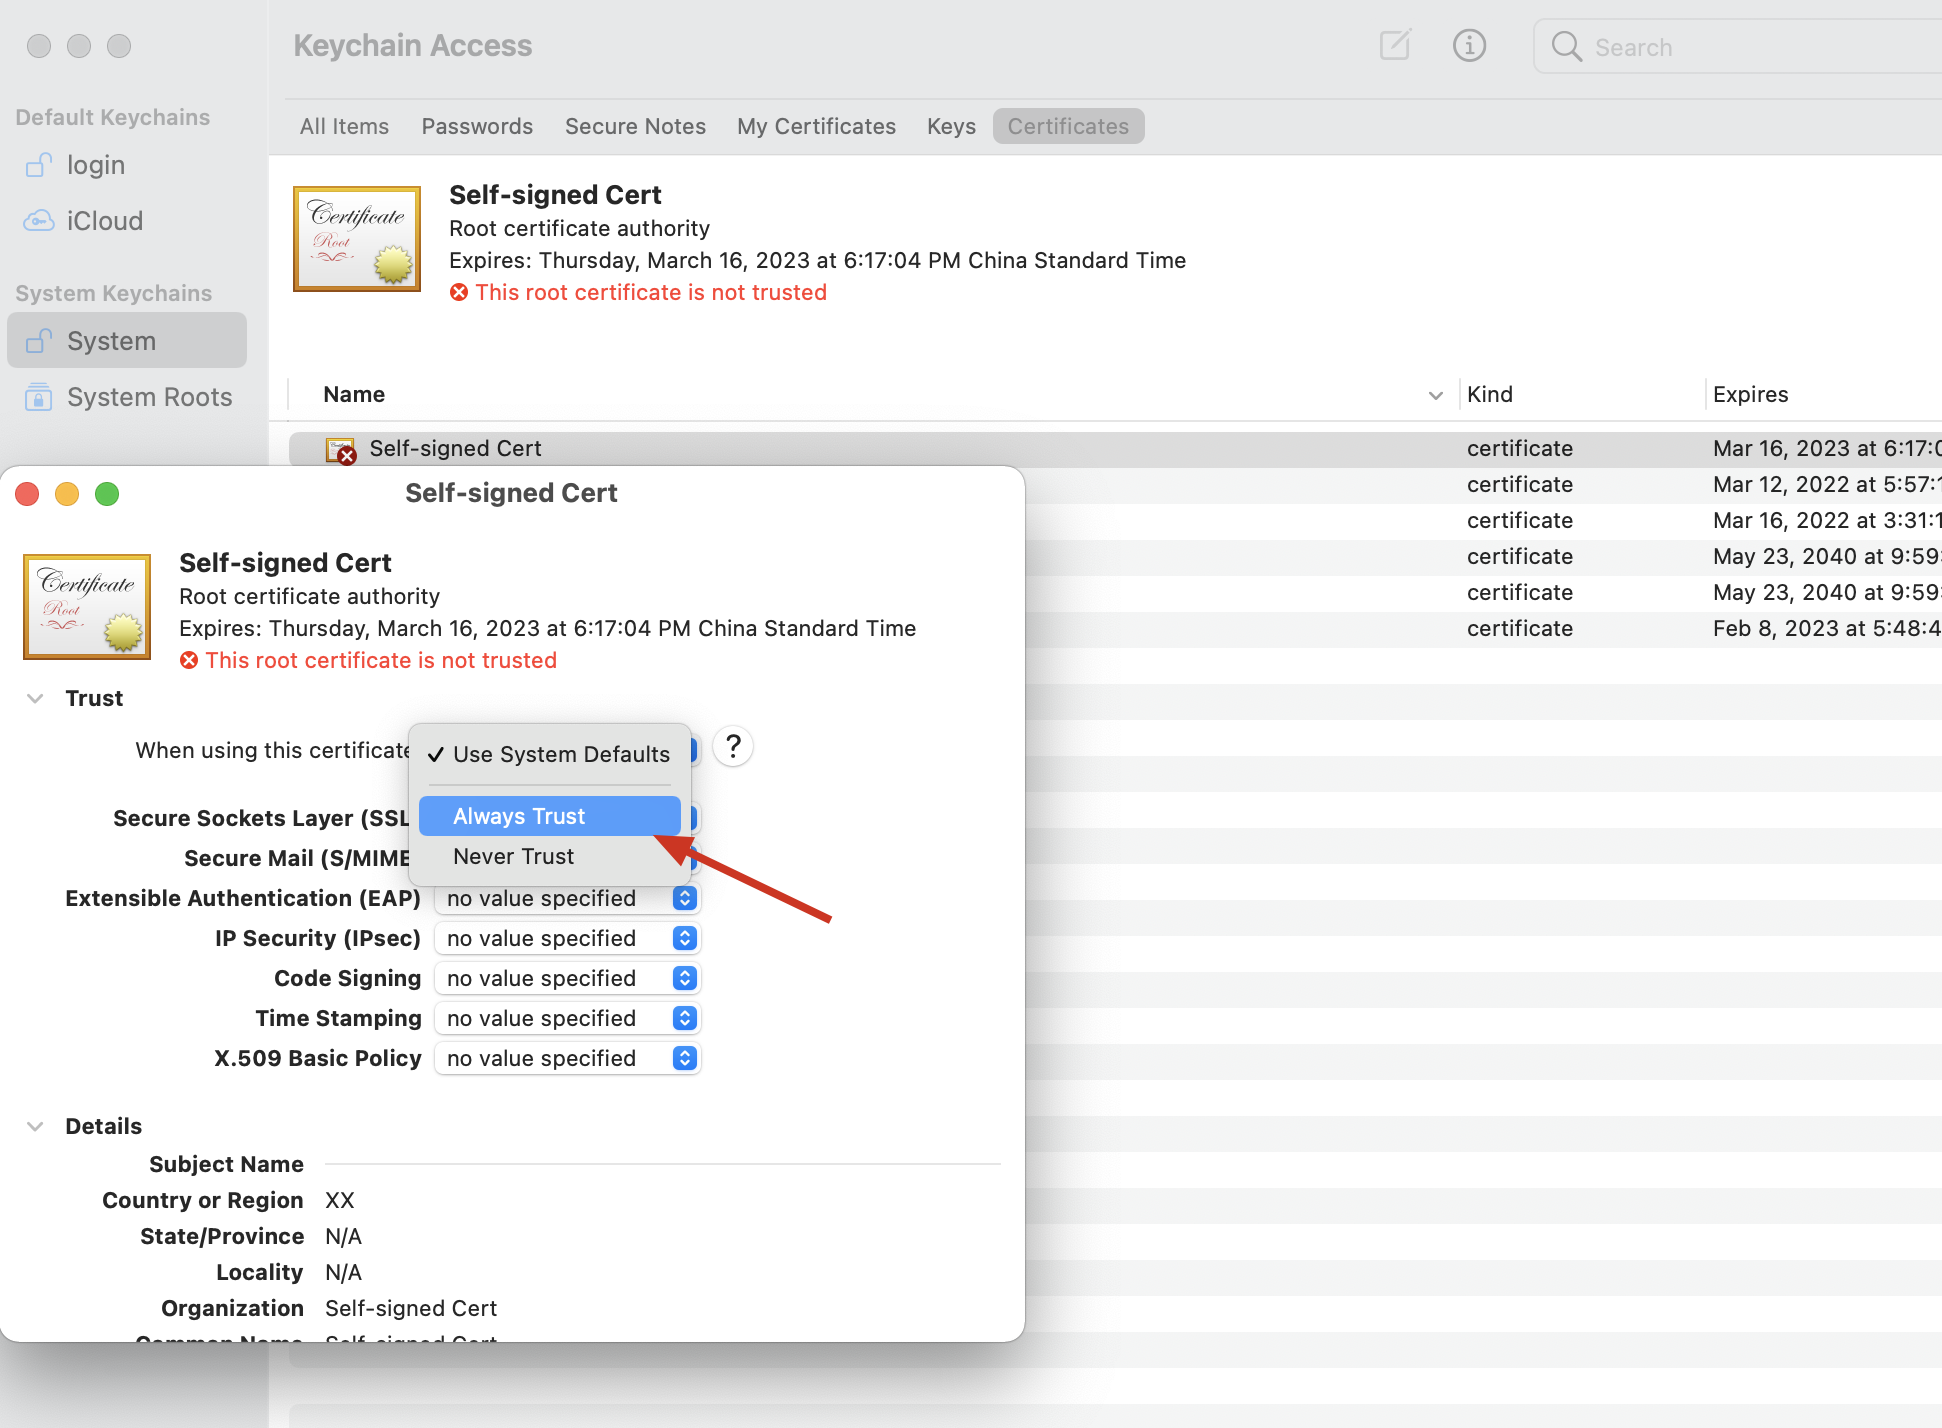Switch to the My Certificates tab
The width and height of the screenshot is (1942, 1428).
[x=816, y=126]
